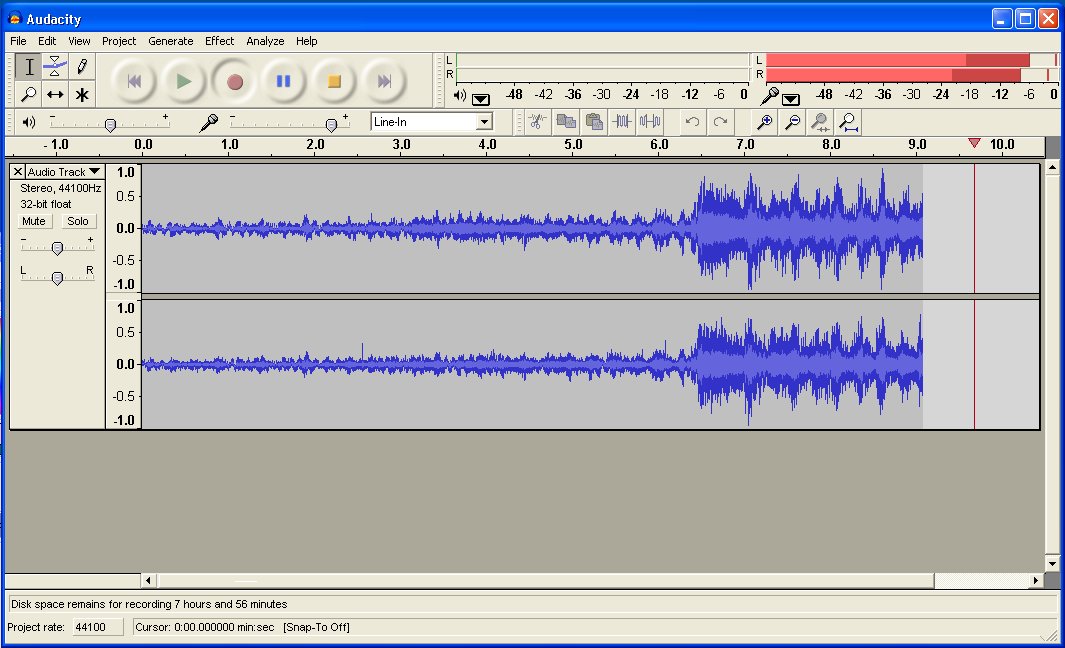The image size is (1065, 648).
Task: Open input meter options dropdown
Action: pyautogui.click(x=790, y=99)
